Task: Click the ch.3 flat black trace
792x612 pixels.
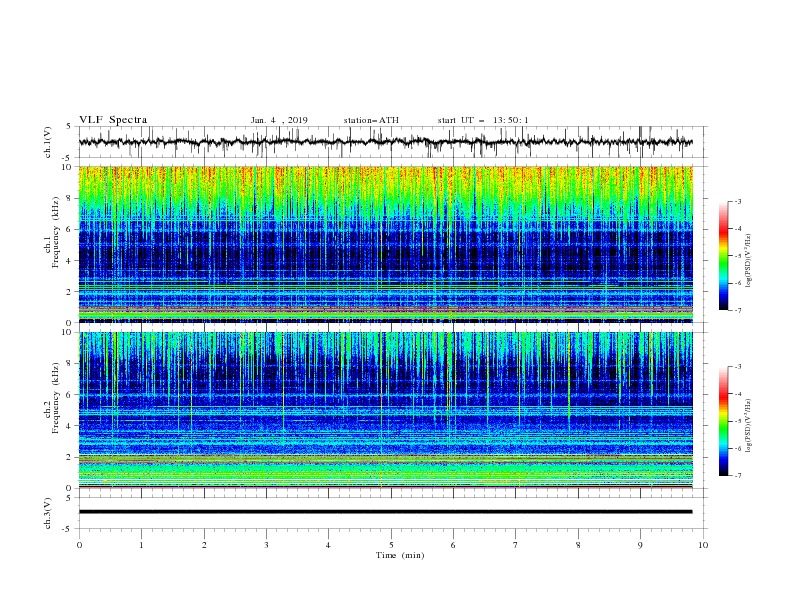Action: click(386, 512)
